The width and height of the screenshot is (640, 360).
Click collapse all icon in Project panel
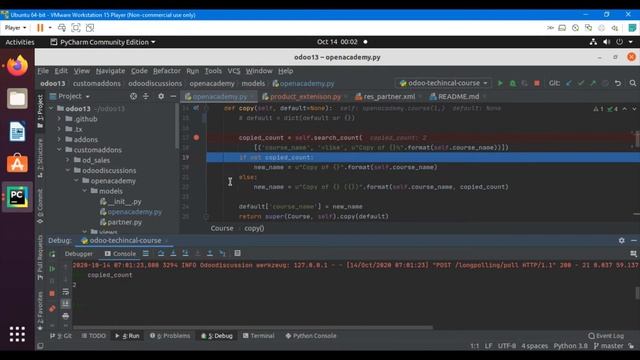click(x=146, y=96)
